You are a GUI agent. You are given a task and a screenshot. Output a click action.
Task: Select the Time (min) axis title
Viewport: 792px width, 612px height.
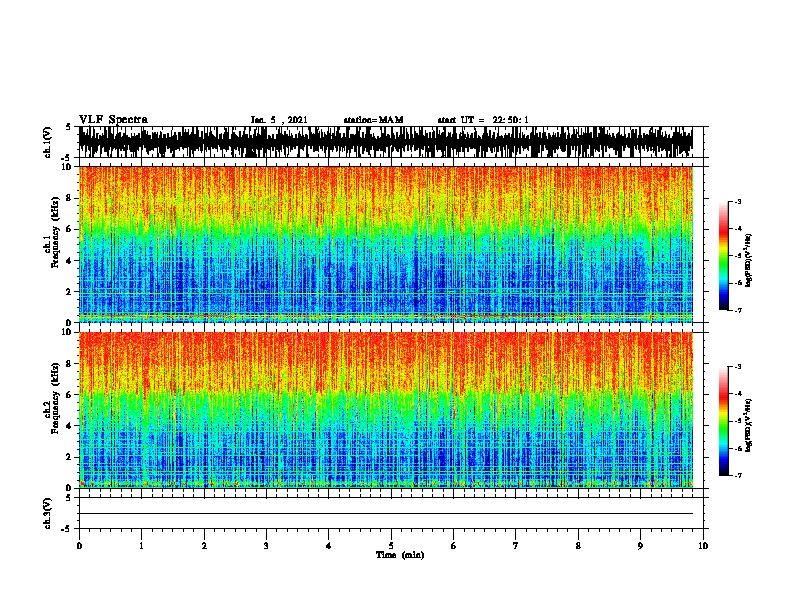[x=400, y=555]
